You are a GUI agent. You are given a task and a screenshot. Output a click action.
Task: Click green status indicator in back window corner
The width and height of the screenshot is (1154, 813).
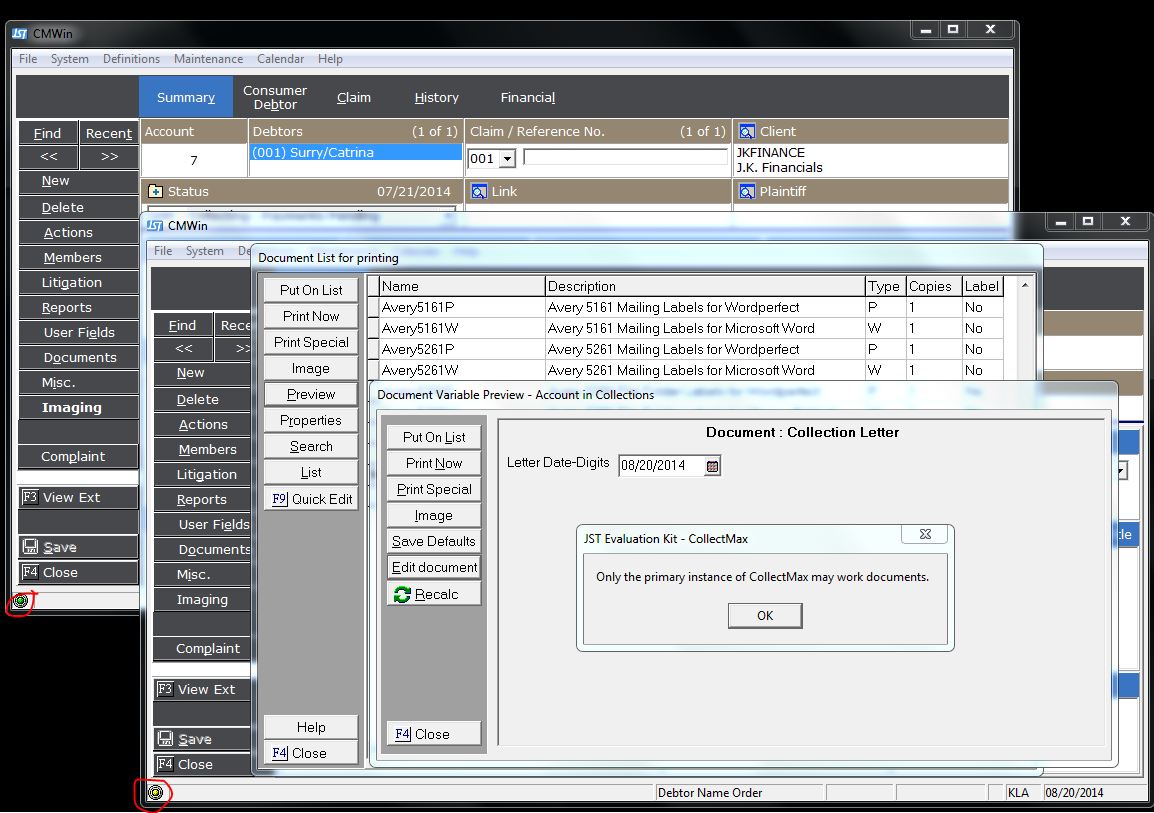[x=21, y=602]
